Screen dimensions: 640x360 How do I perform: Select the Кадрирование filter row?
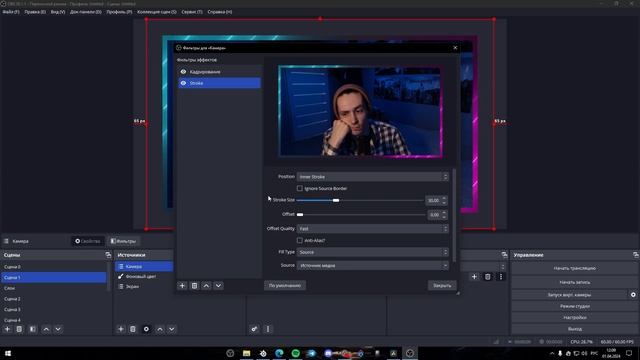pos(219,71)
